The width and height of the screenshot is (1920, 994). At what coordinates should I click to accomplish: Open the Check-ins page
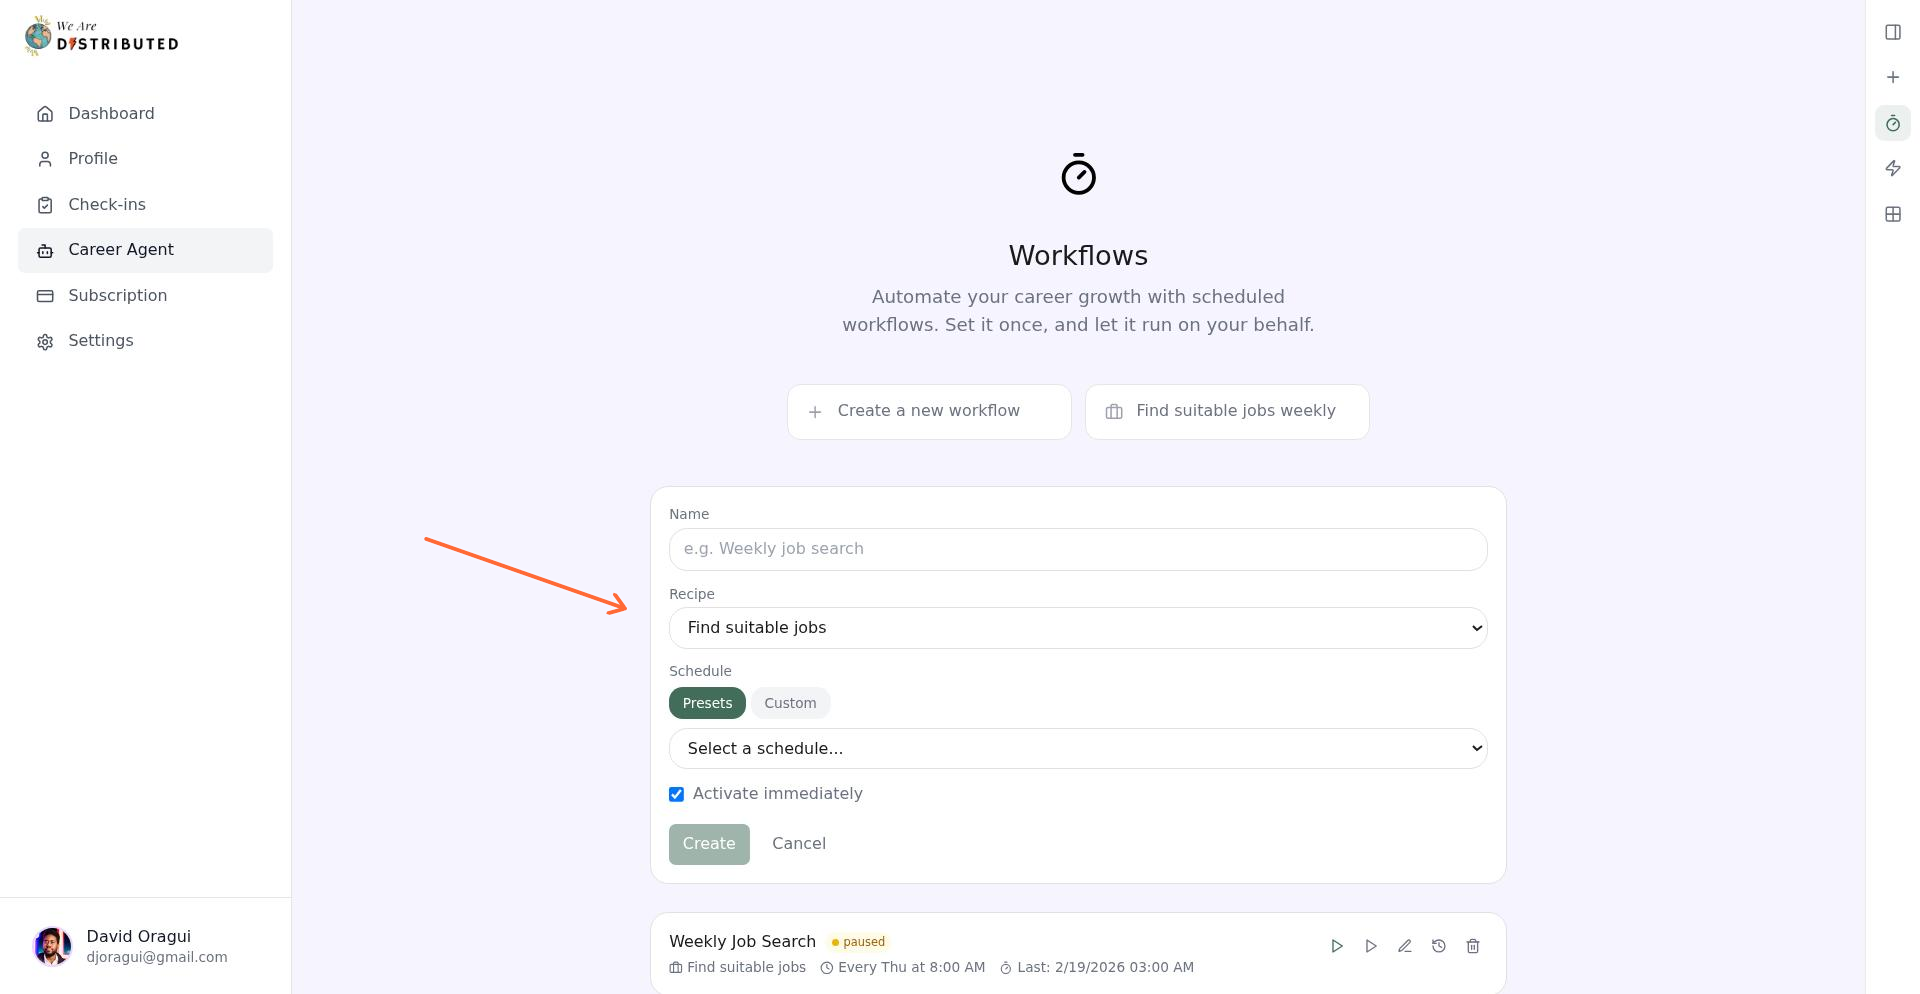(106, 204)
